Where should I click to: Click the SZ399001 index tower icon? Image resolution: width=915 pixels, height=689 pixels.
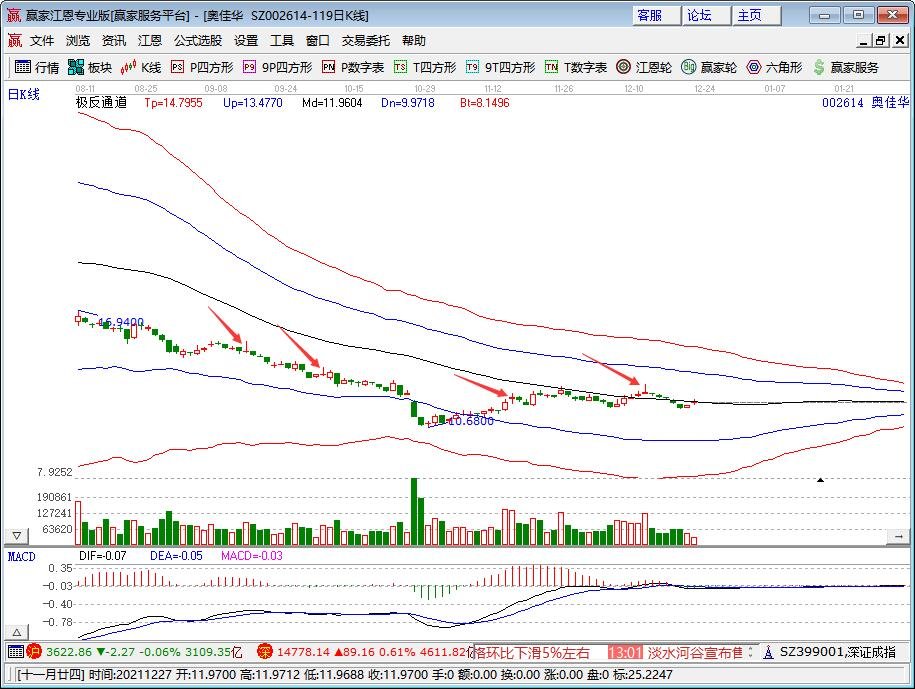[x=769, y=652]
